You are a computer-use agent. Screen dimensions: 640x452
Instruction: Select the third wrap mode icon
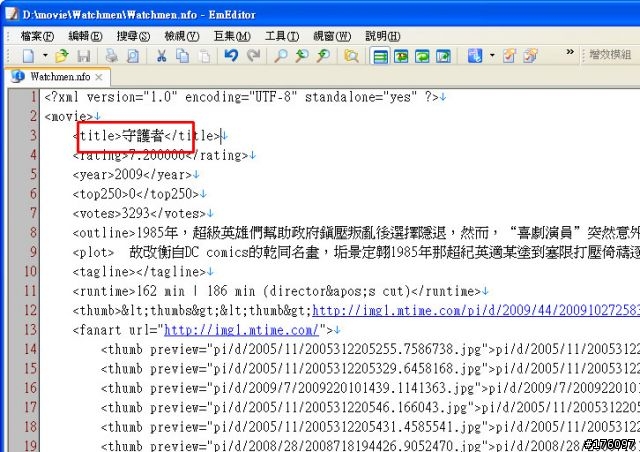click(422, 56)
